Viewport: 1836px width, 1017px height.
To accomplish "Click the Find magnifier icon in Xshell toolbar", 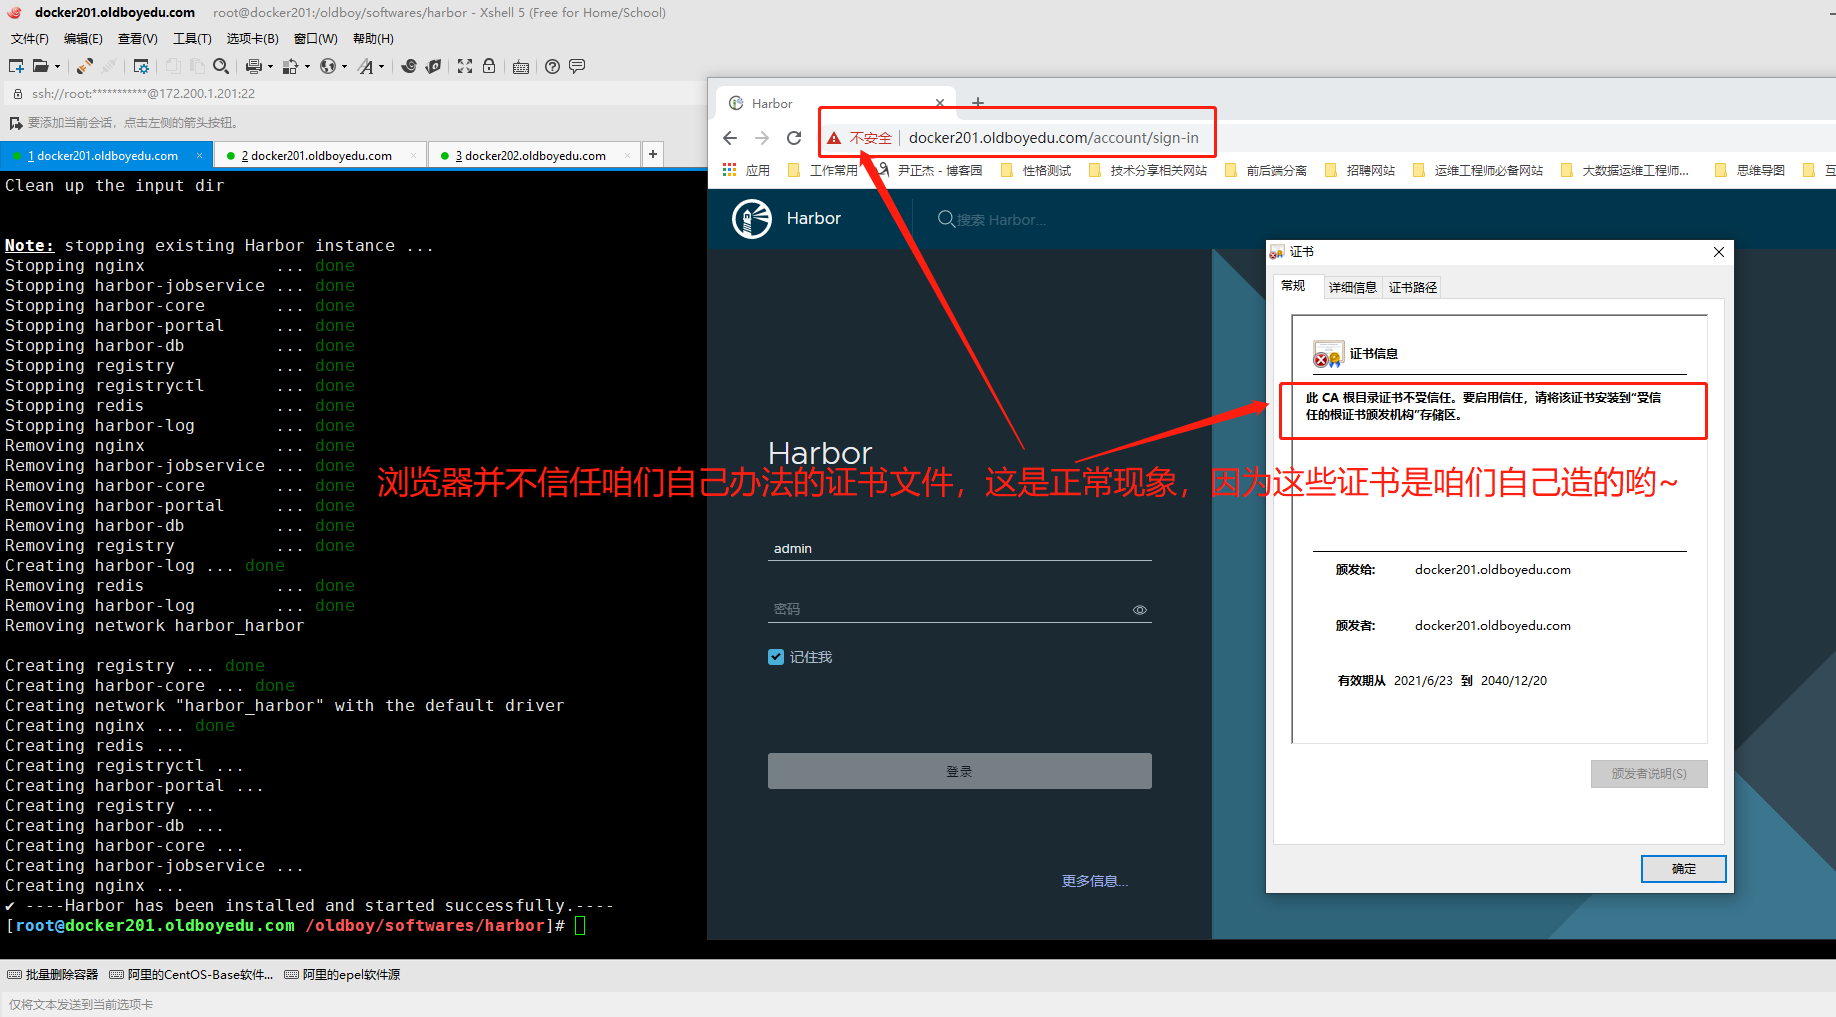I will click(x=221, y=66).
